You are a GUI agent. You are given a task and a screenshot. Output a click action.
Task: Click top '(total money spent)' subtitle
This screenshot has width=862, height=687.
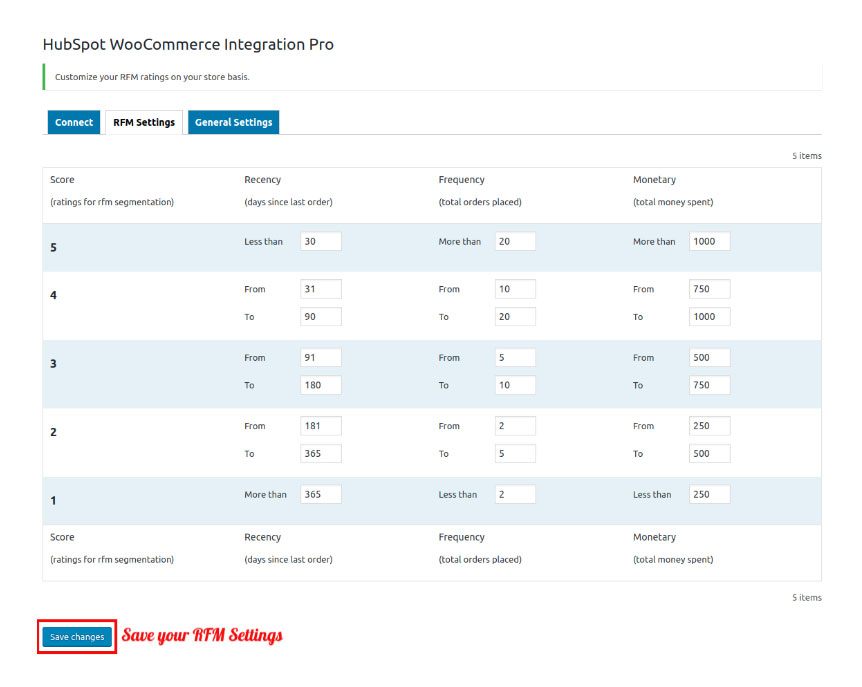(x=673, y=202)
